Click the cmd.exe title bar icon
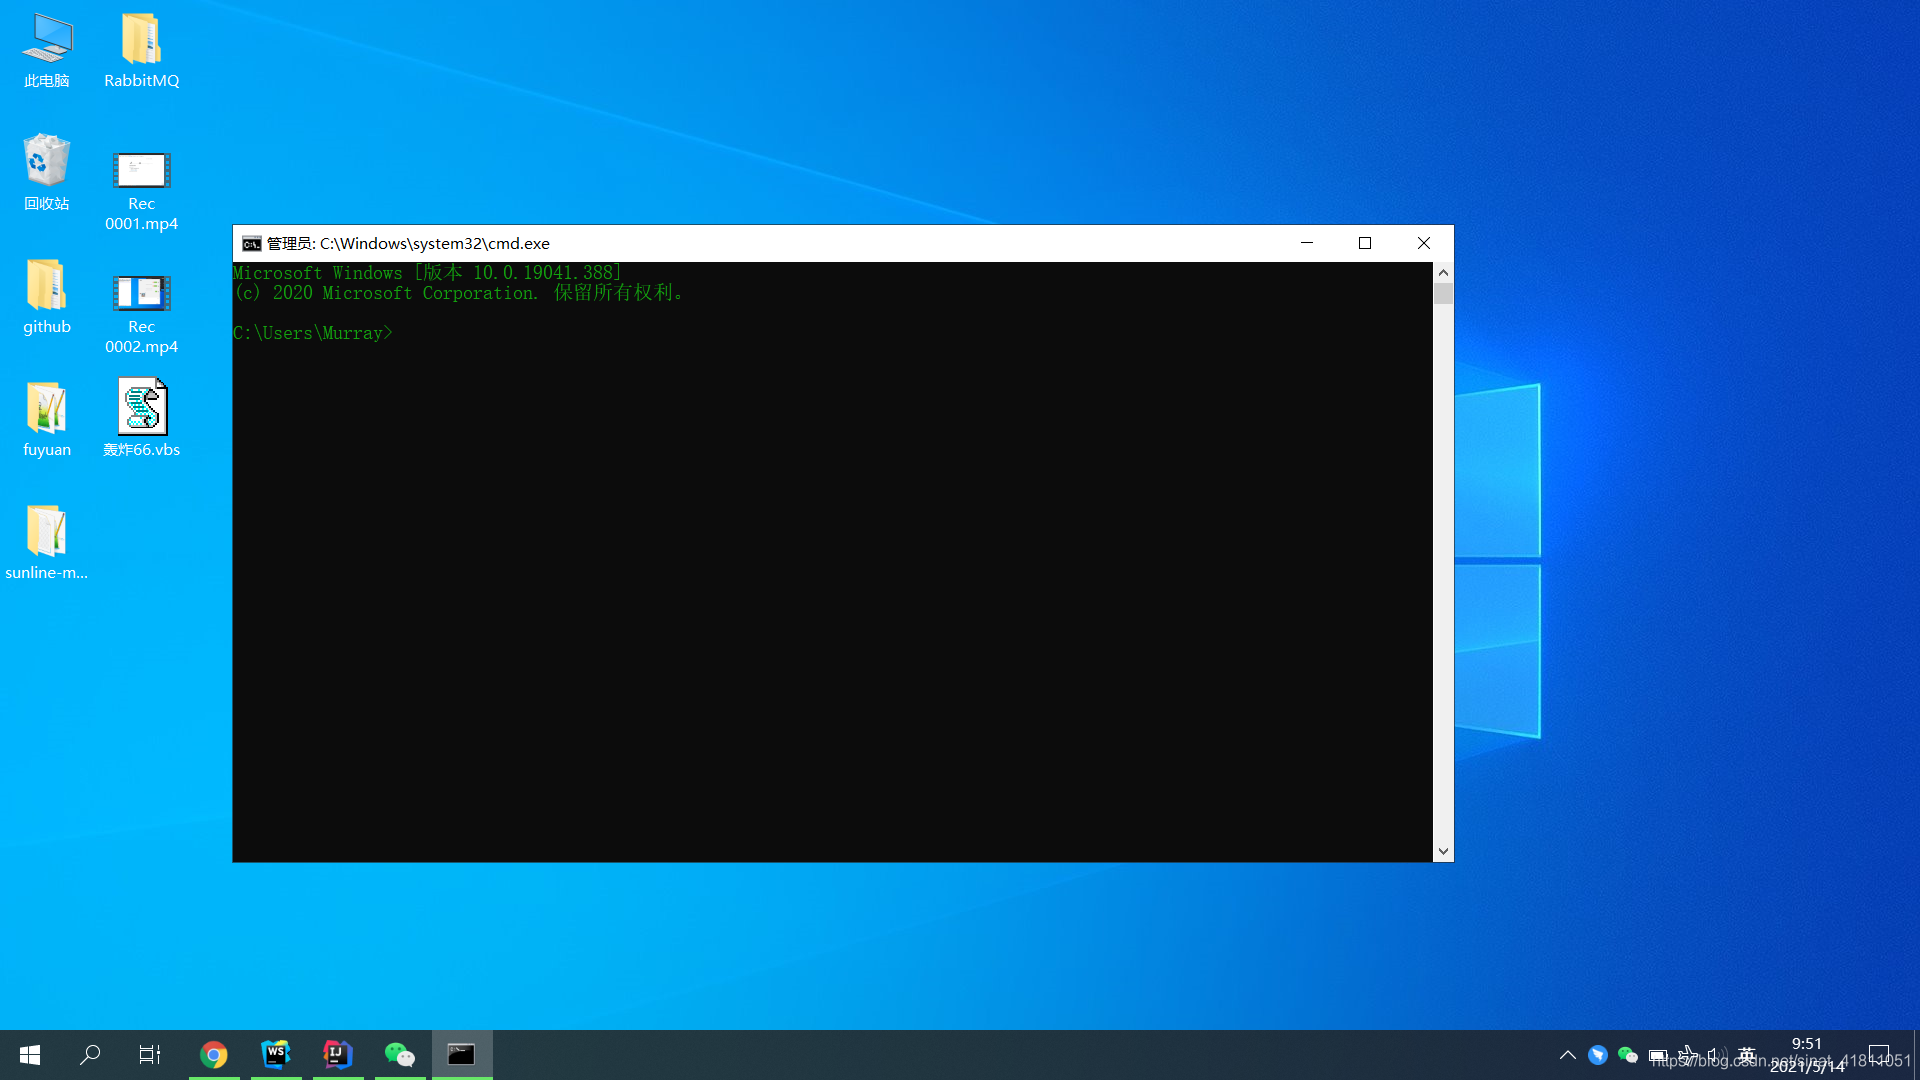This screenshot has width=1920, height=1080. 251,244
